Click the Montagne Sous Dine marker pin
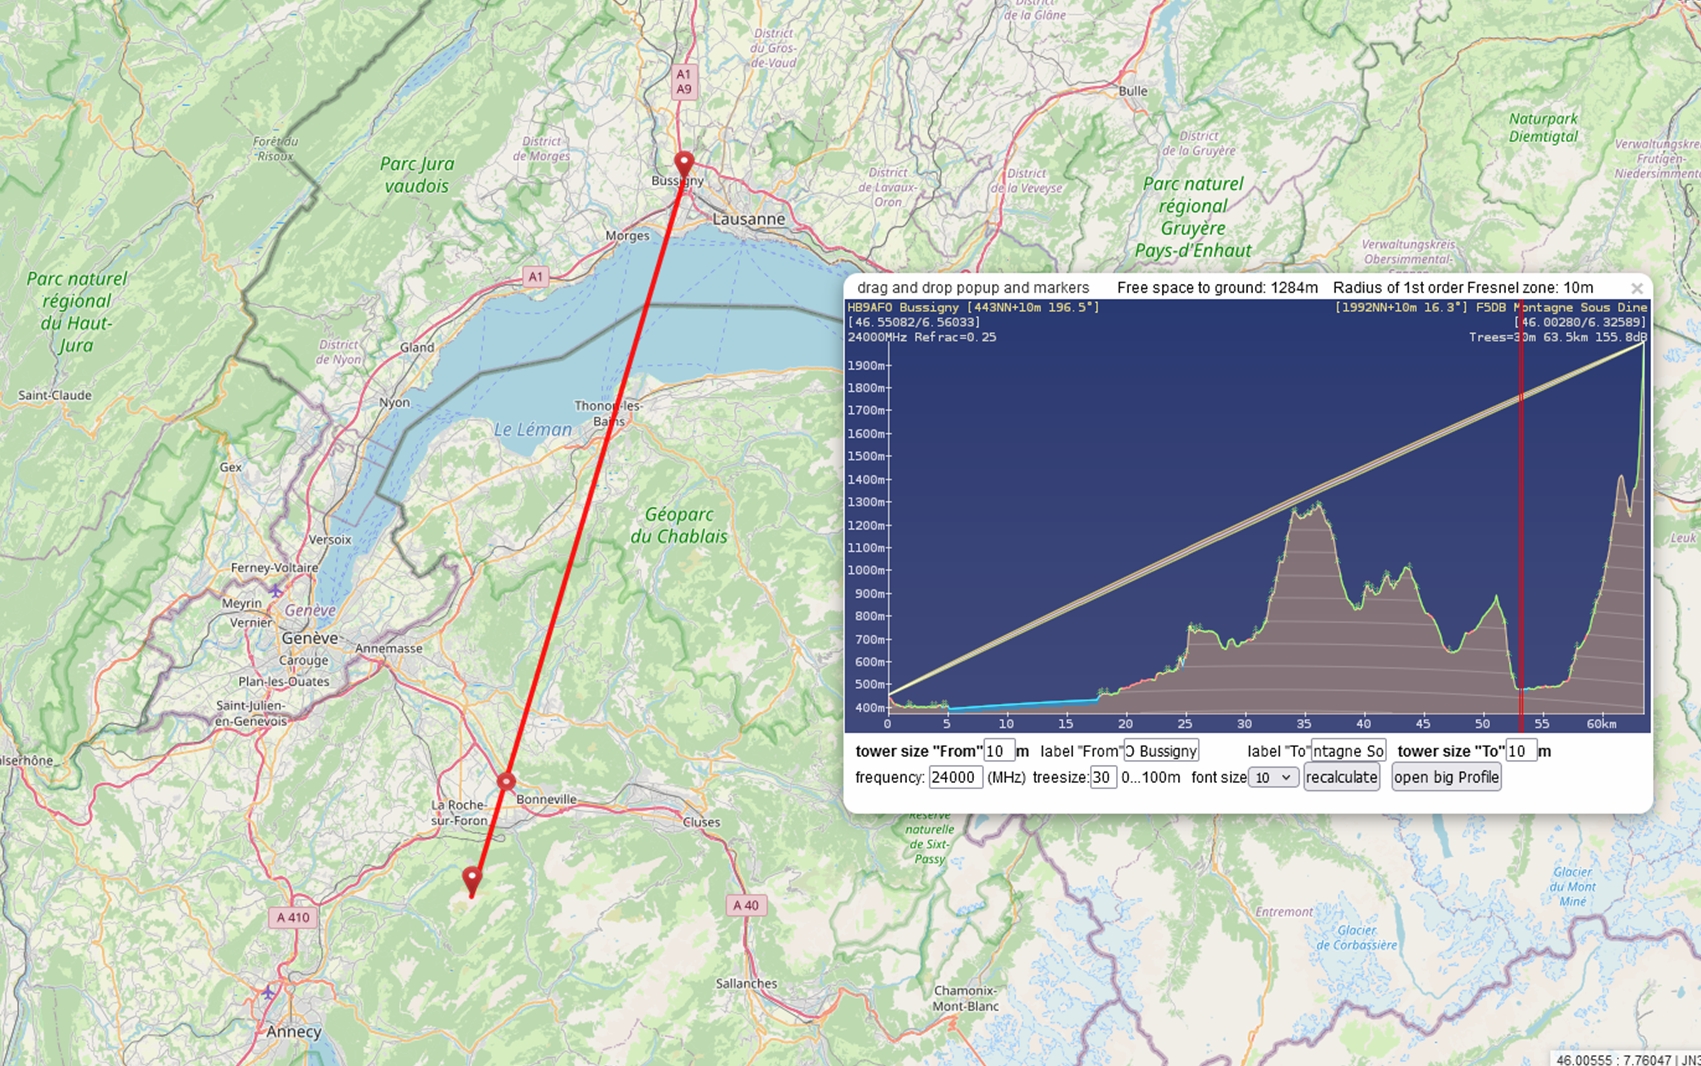This screenshot has width=1701, height=1066. [472, 881]
